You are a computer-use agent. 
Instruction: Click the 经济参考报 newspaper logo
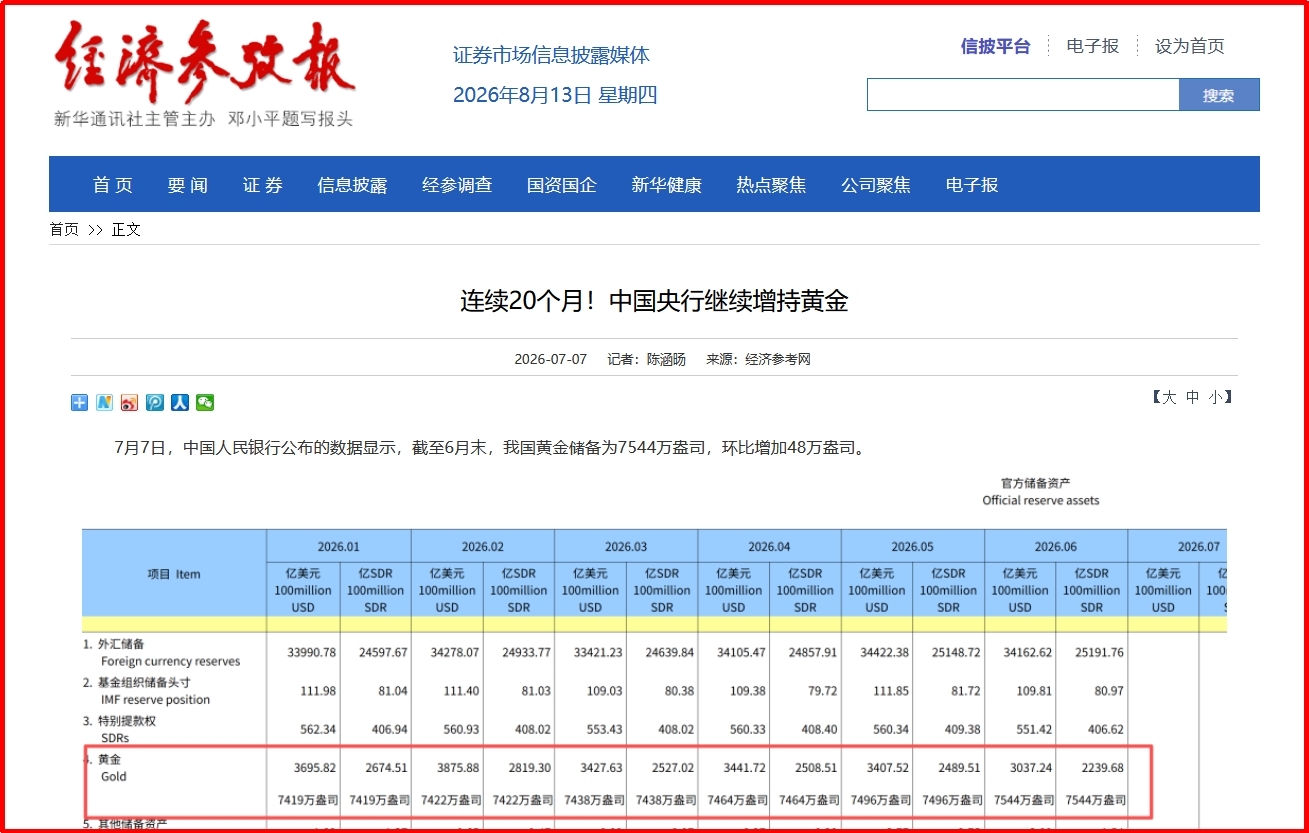click(205, 63)
